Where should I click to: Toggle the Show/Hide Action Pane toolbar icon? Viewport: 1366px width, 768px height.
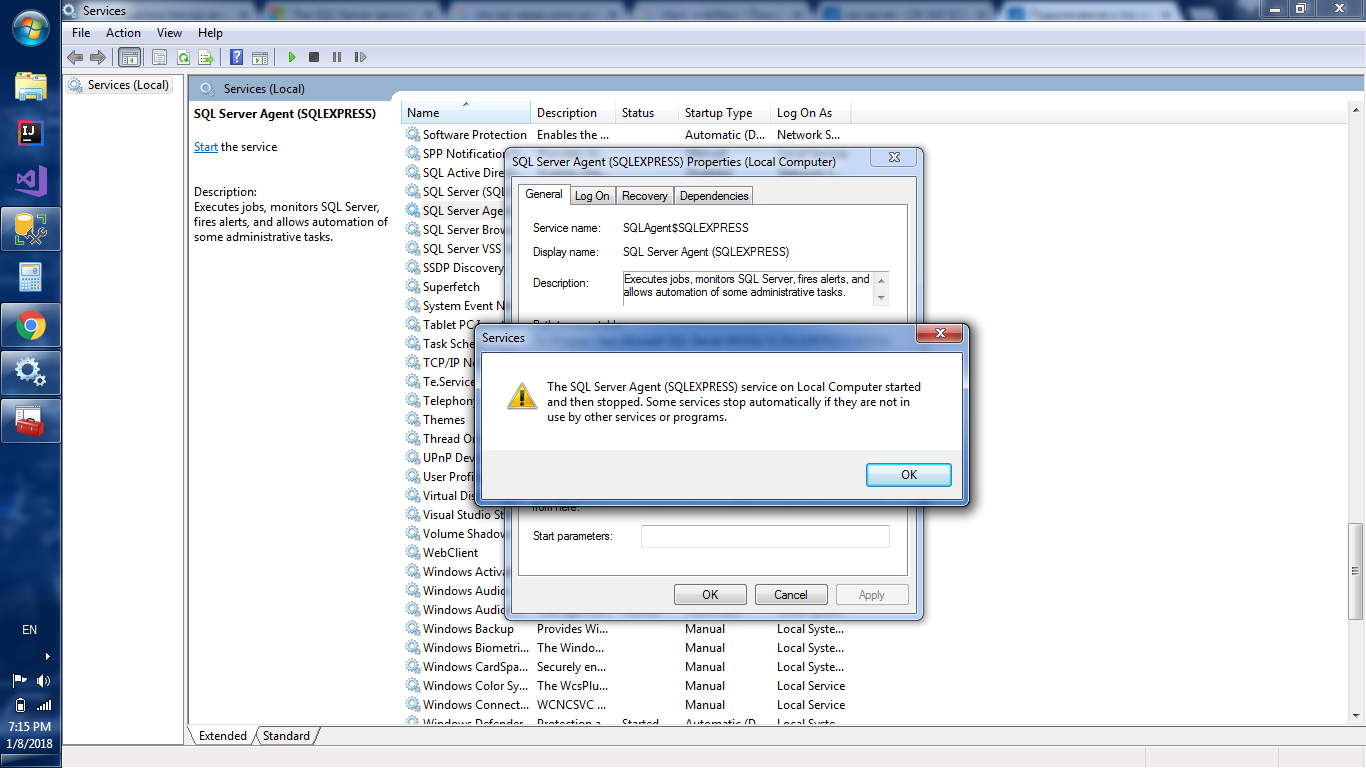pyautogui.click(x=260, y=58)
